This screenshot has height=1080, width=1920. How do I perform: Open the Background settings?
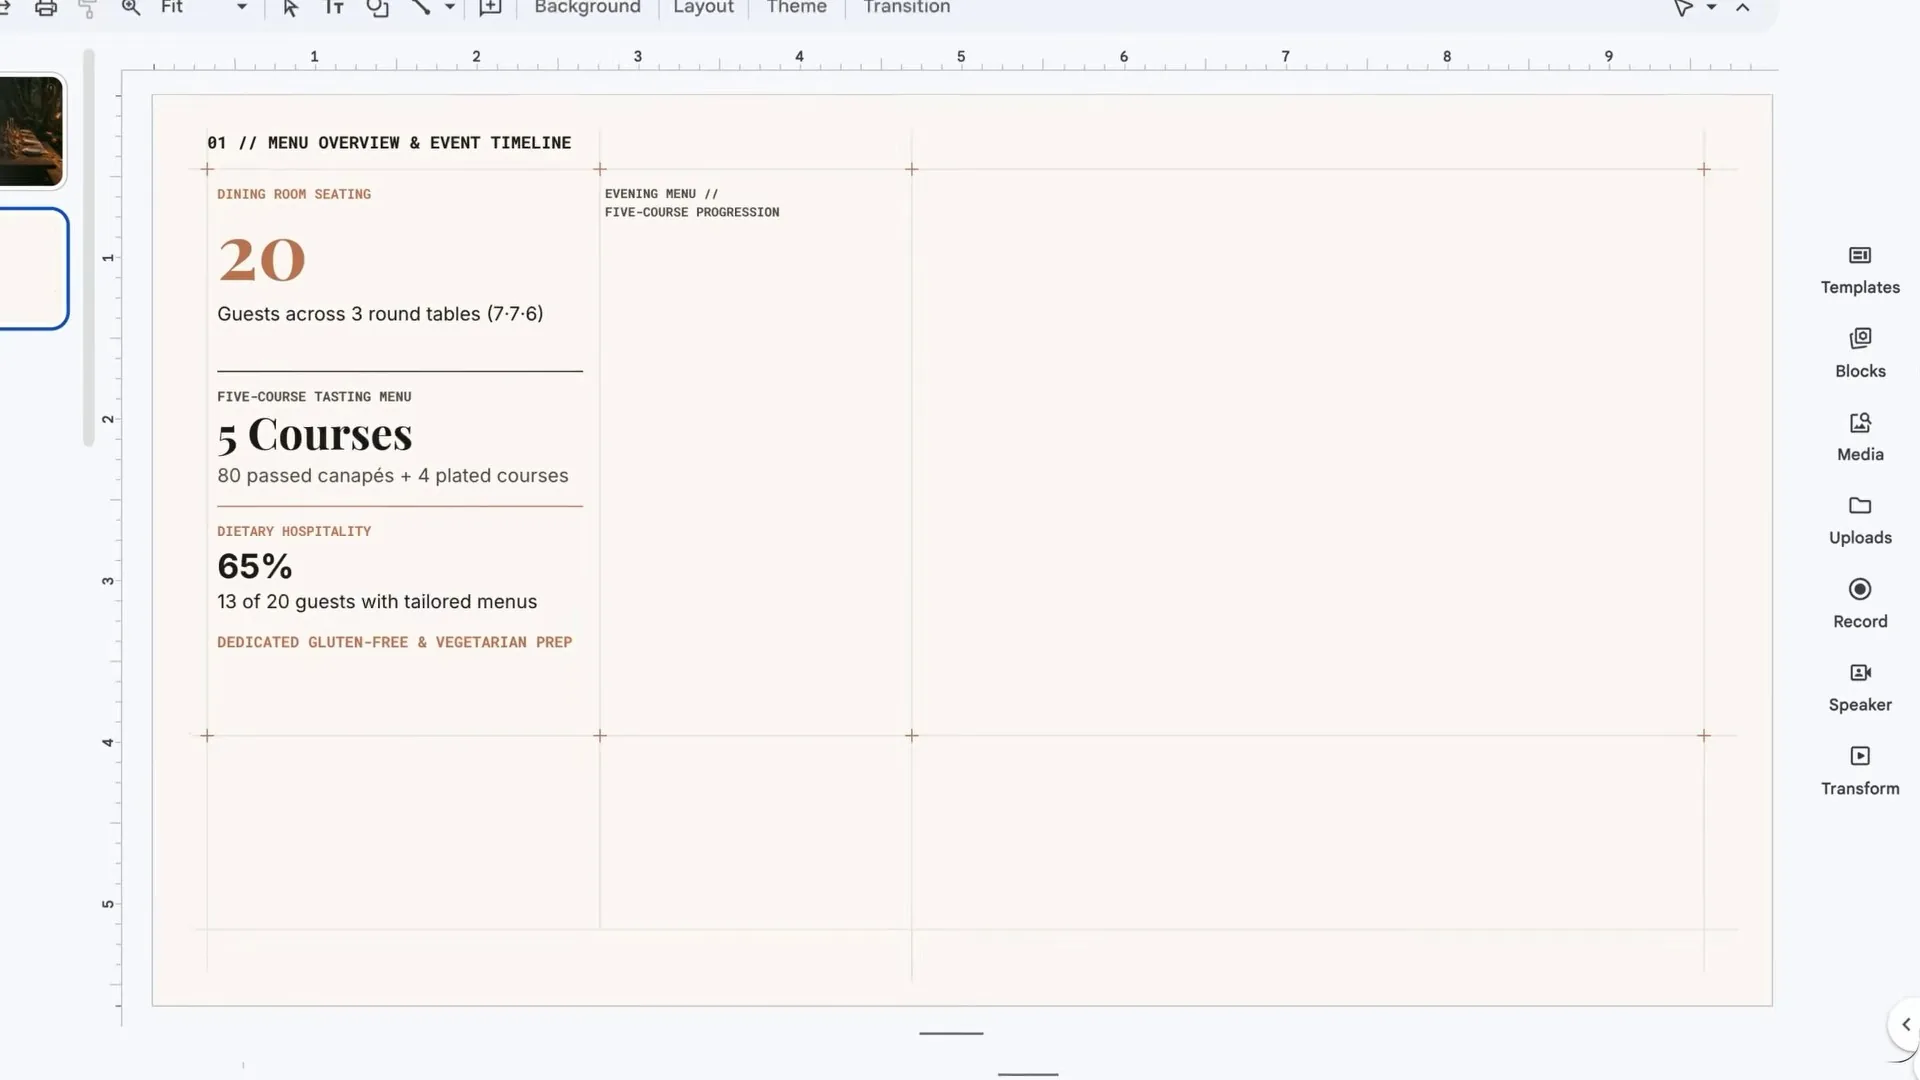point(587,7)
